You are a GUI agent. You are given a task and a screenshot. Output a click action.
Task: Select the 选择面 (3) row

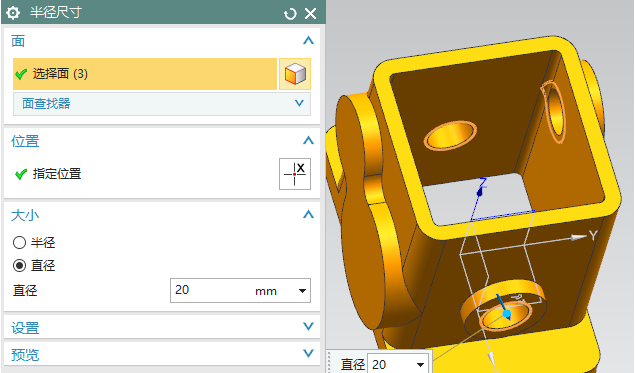coord(145,74)
